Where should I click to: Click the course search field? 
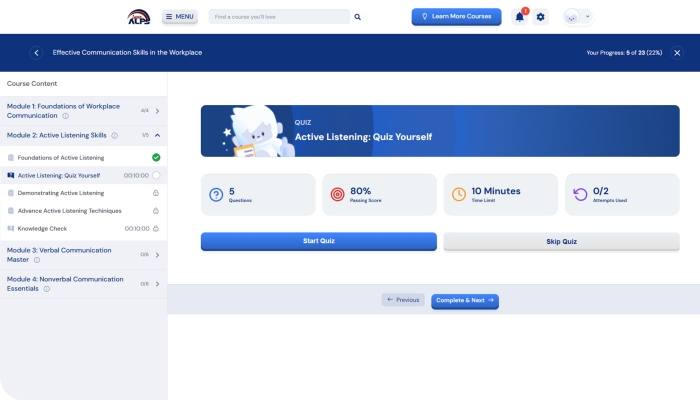click(x=278, y=17)
